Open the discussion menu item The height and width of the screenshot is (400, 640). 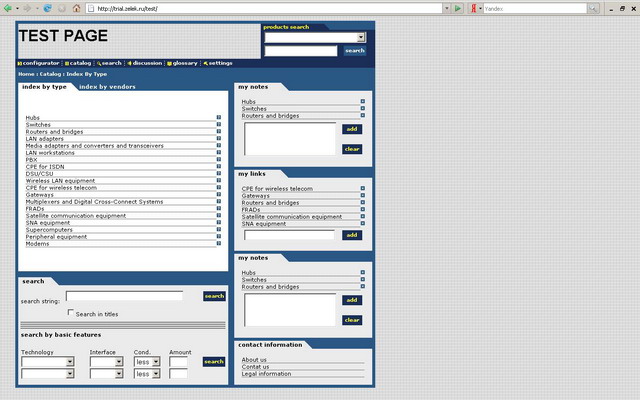click(145, 63)
